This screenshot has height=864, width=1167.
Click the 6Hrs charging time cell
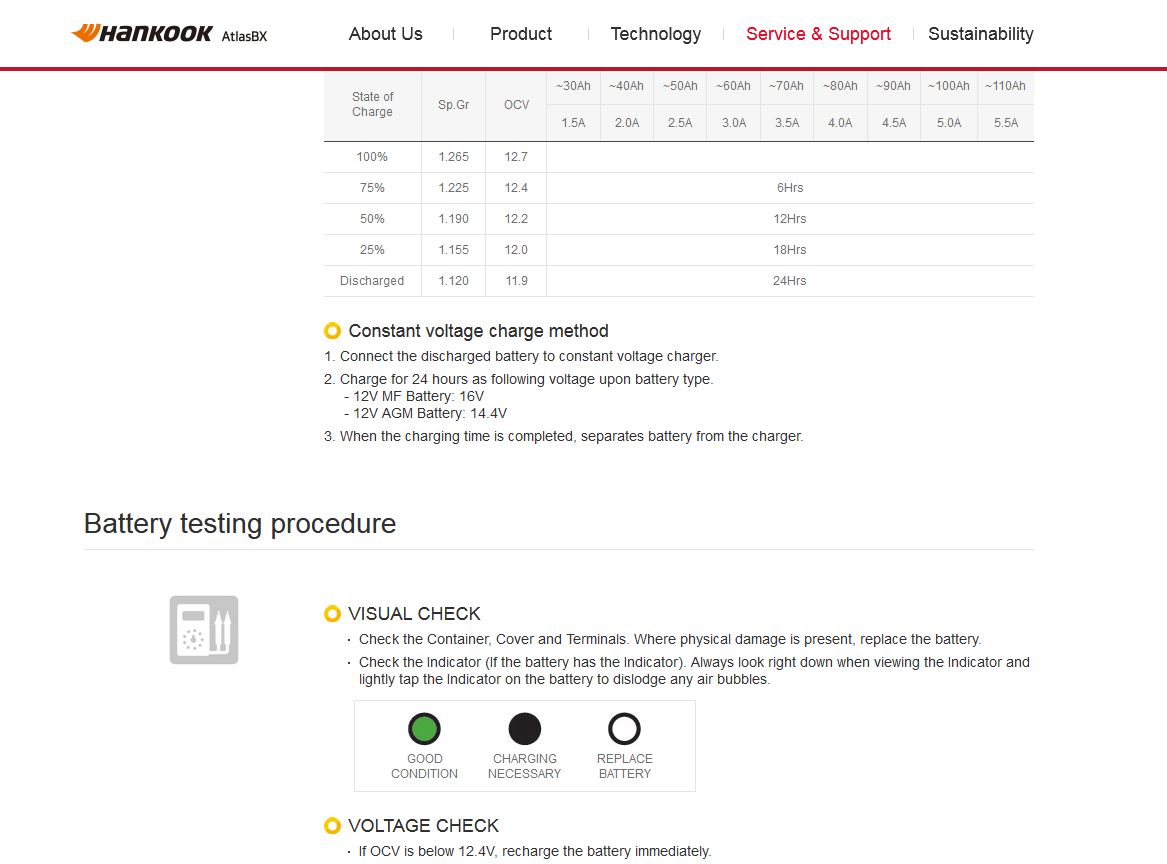pos(790,188)
